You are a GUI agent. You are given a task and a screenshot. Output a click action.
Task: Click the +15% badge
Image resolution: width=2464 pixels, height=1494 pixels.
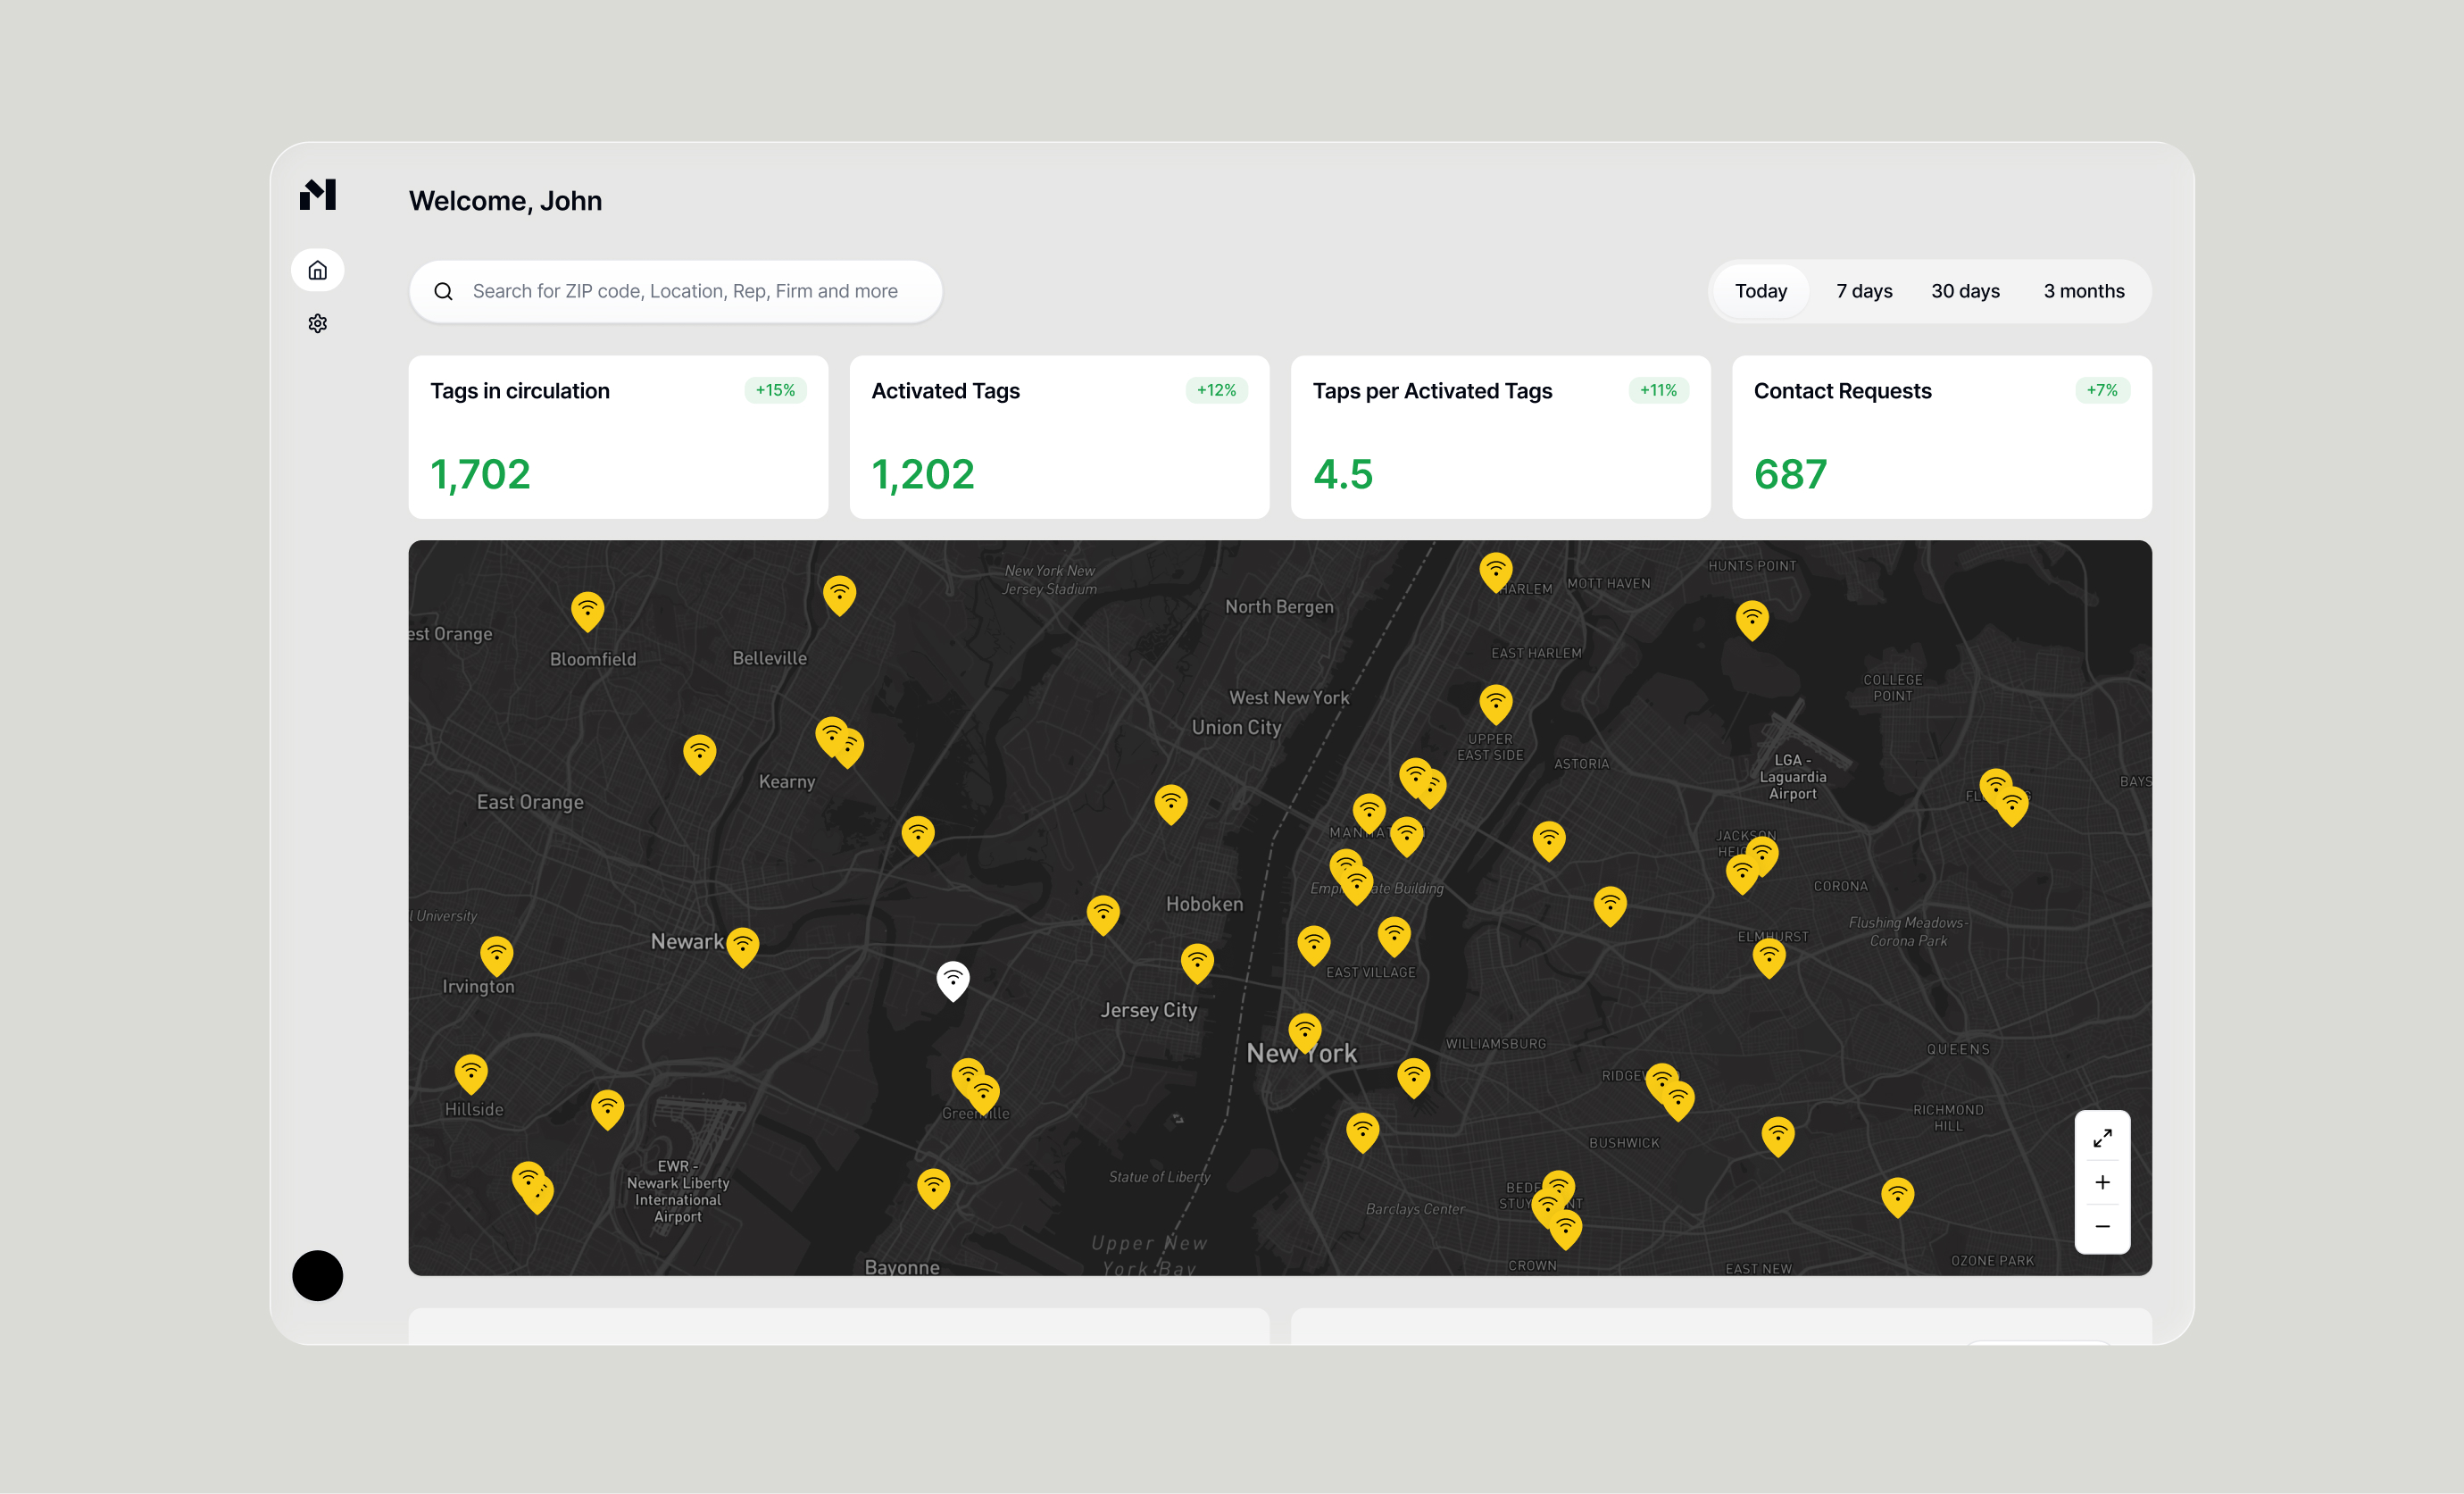coord(775,390)
